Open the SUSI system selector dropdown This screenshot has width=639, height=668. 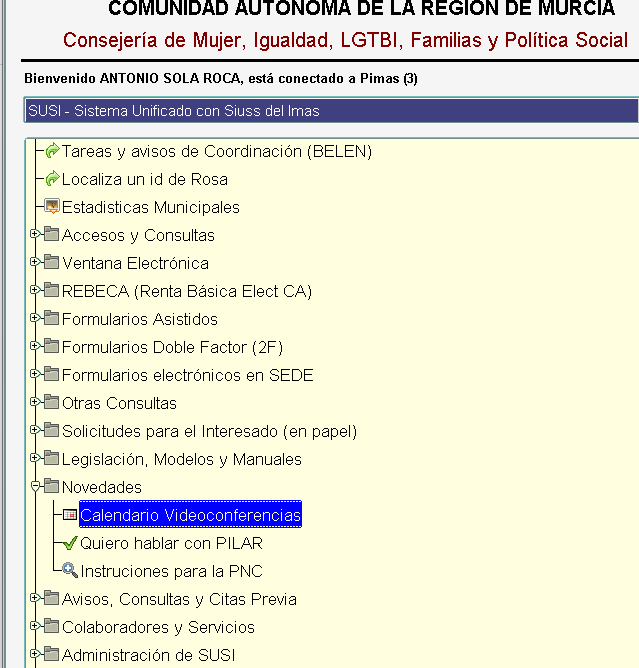330,111
